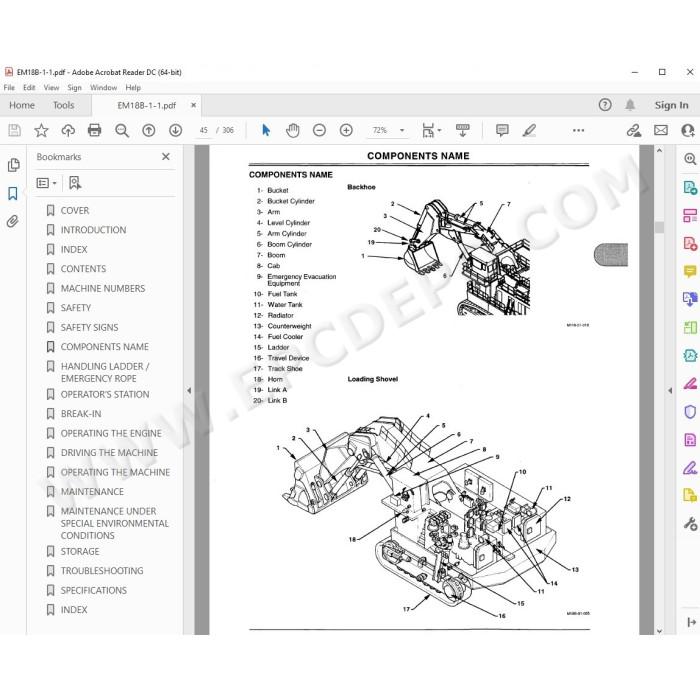Go to next page arrow
Viewport: 700px width, 700px height.
[175, 130]
